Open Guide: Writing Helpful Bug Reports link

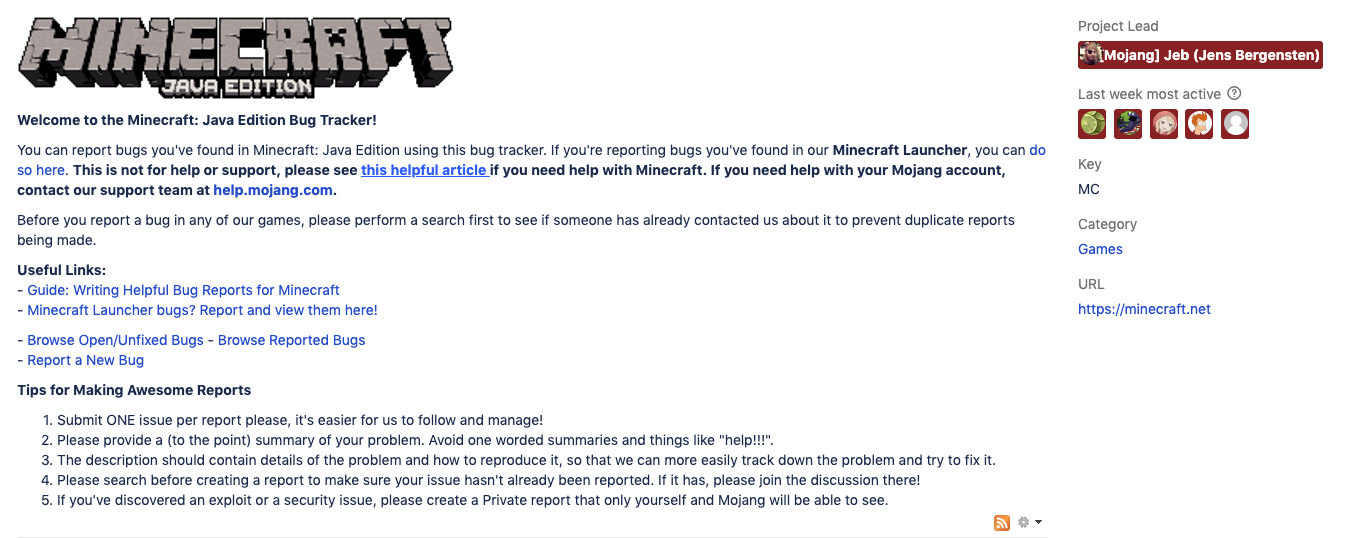point(183,290)
